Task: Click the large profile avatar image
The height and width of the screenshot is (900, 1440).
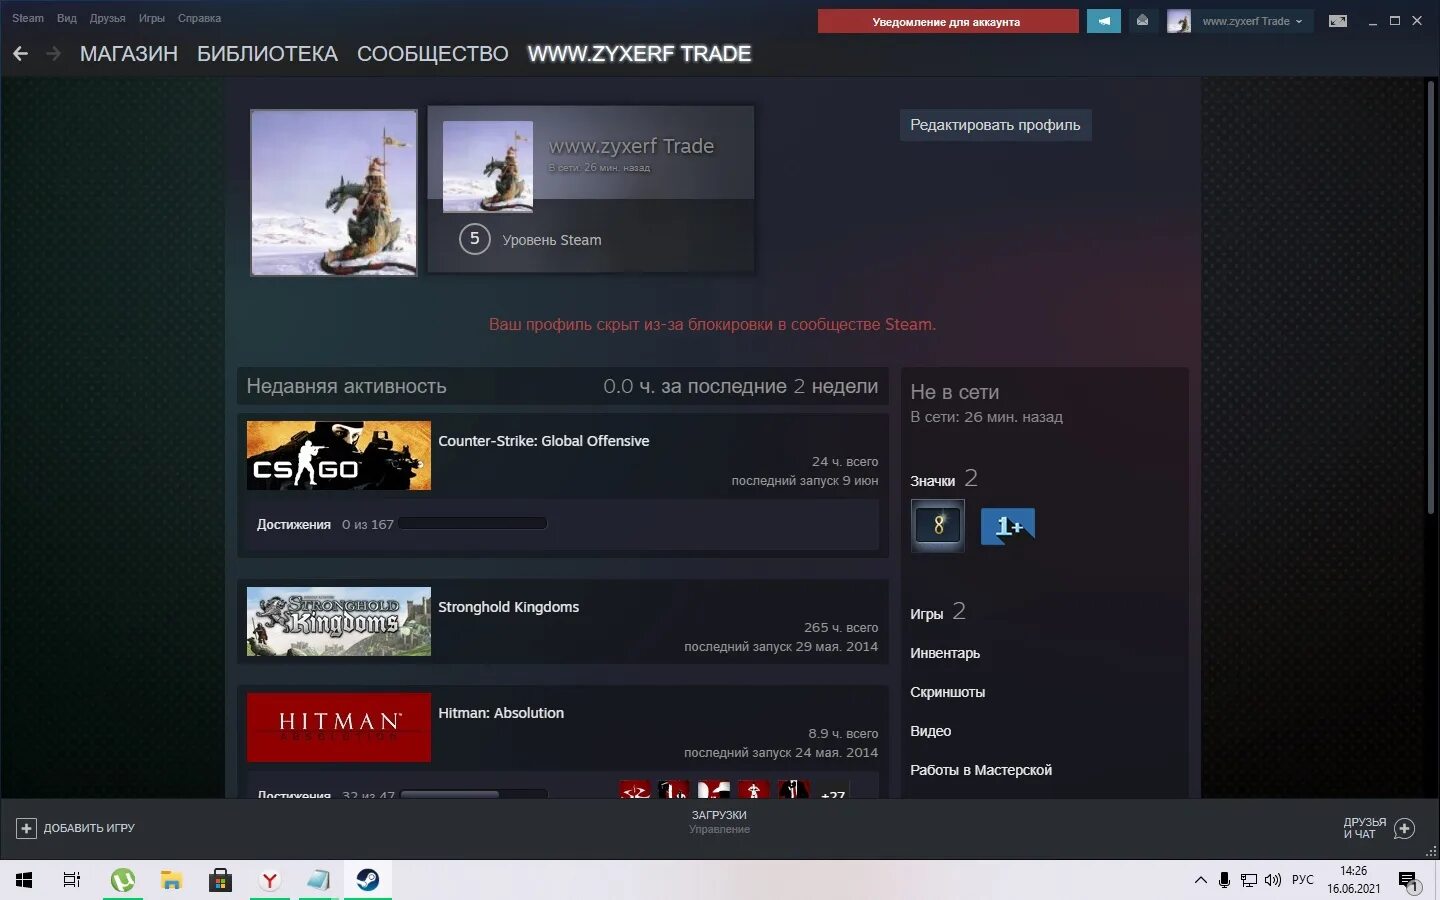Action: click(x=334, y=193)
